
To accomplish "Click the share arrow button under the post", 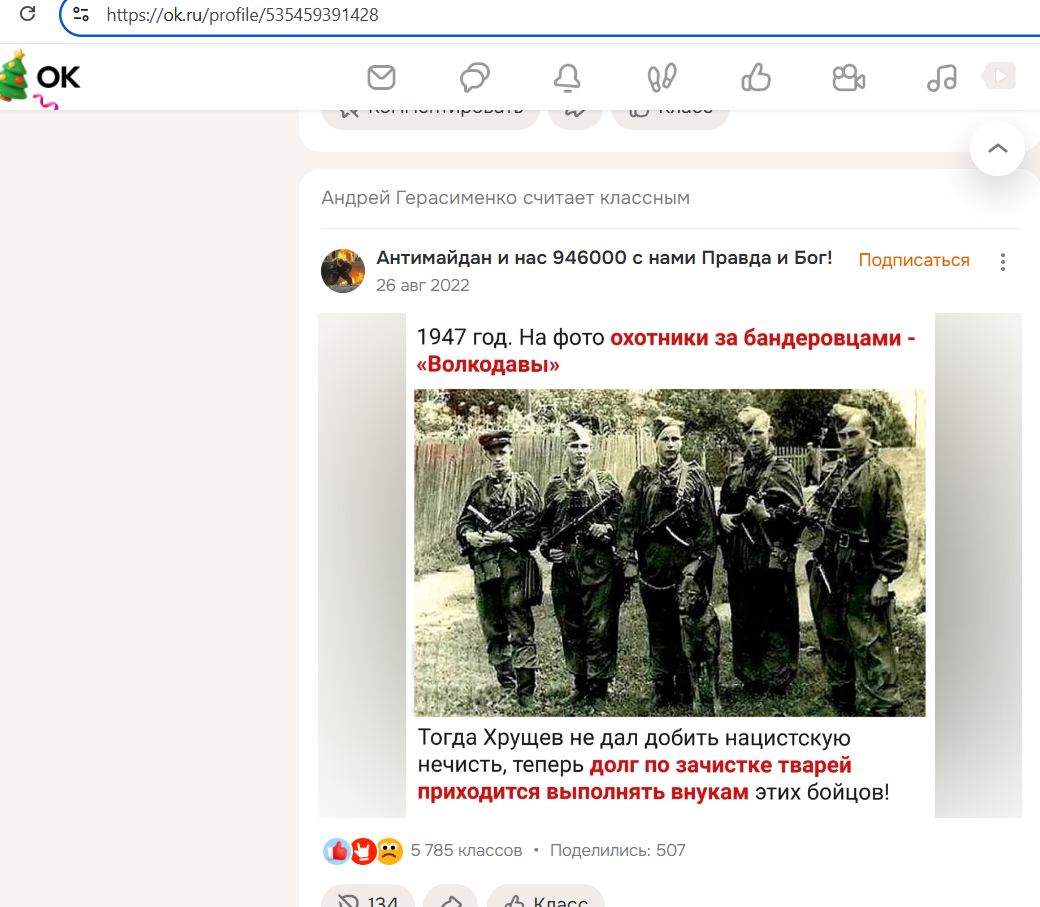I will (x=451, y=899).
